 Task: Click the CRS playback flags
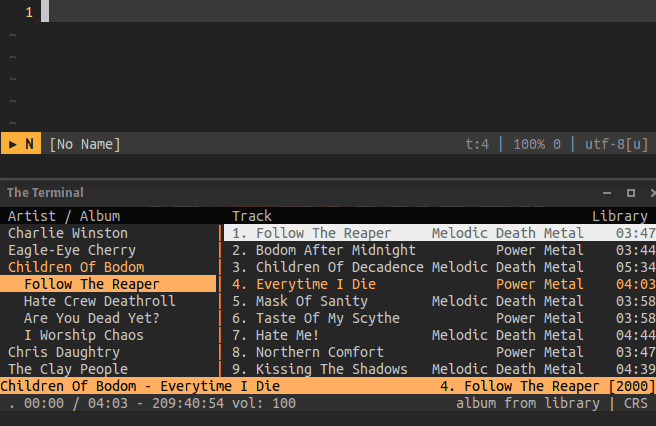[636, 403]
